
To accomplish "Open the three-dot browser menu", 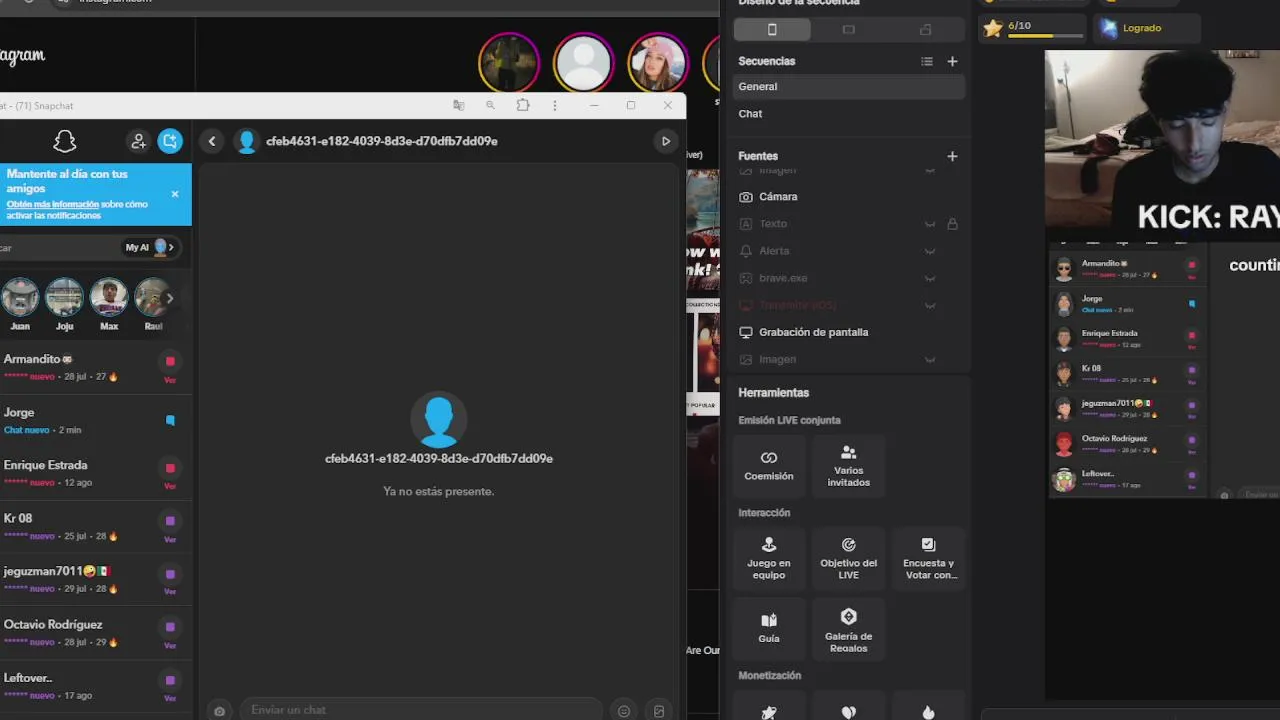I will click(x=555, y=105).
